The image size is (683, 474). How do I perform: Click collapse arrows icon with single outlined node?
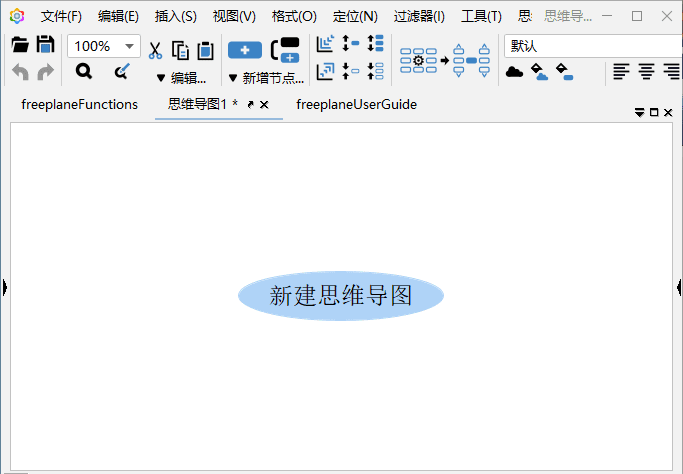(351, 71)
